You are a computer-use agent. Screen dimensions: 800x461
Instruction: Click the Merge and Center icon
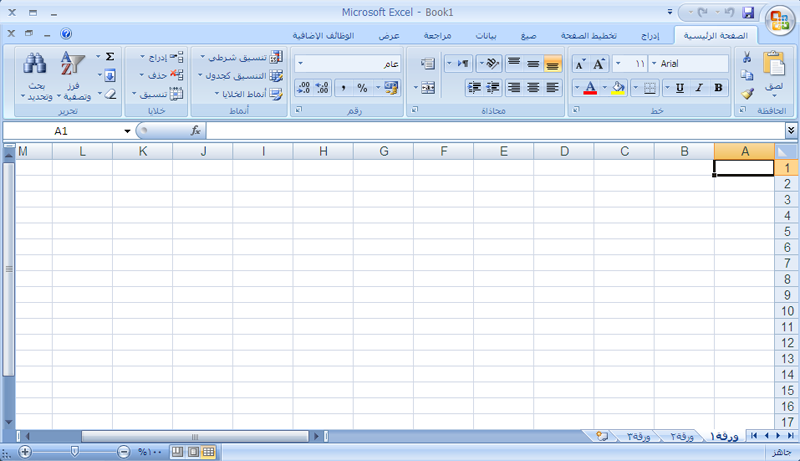pos(428,88)
